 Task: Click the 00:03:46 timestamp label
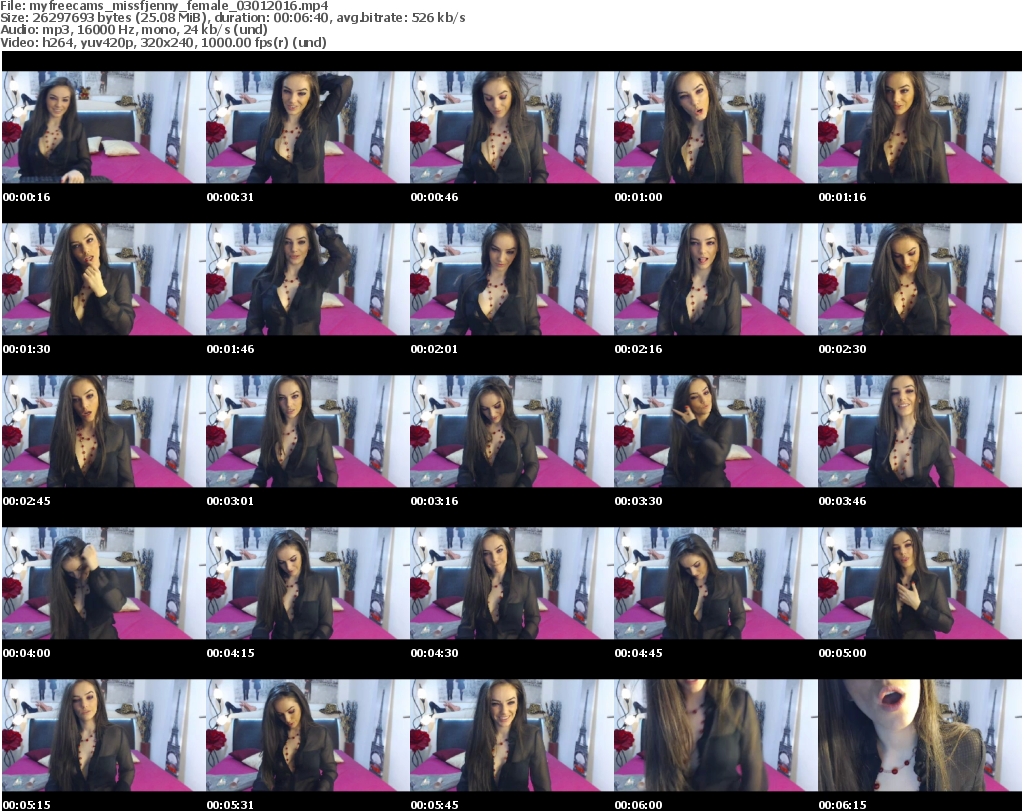[842, 501]
